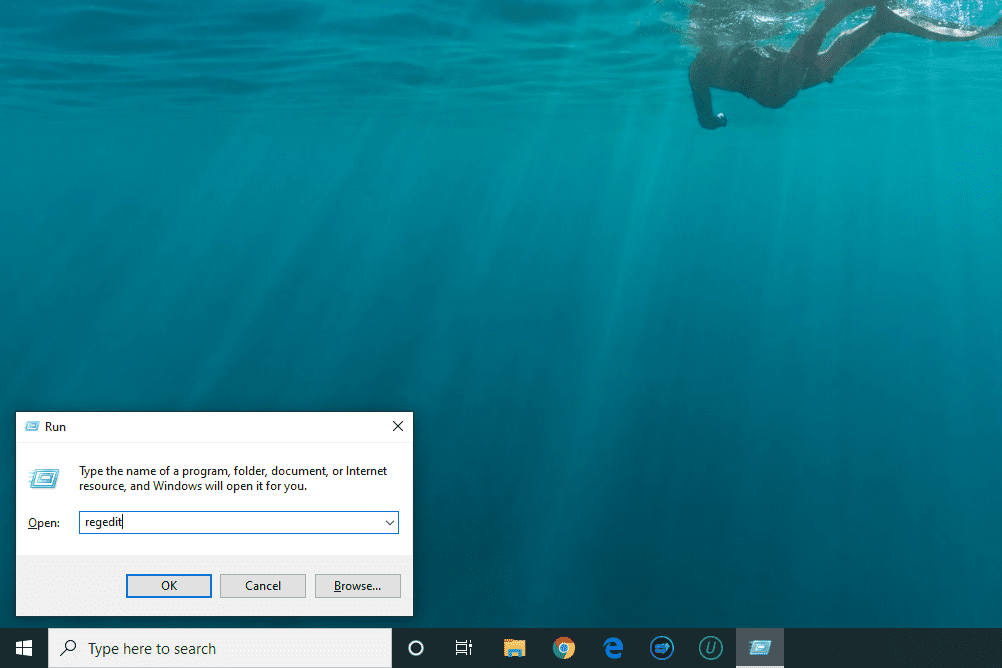This screenshot has height=668, width=1002.
Task: Open Google Chrome from the taskbar
Action: coord(564,648)
